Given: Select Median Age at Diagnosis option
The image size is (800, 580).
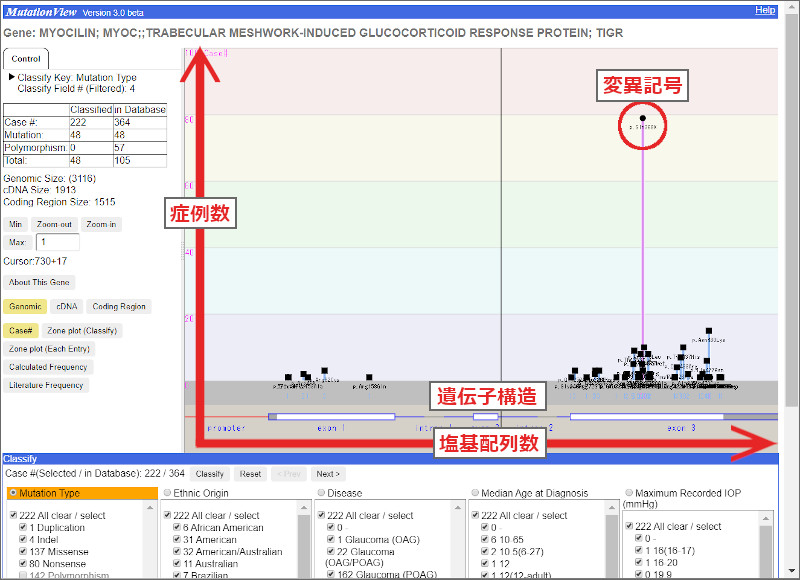Looking at the screenshot, I should (x=476, y=493).
